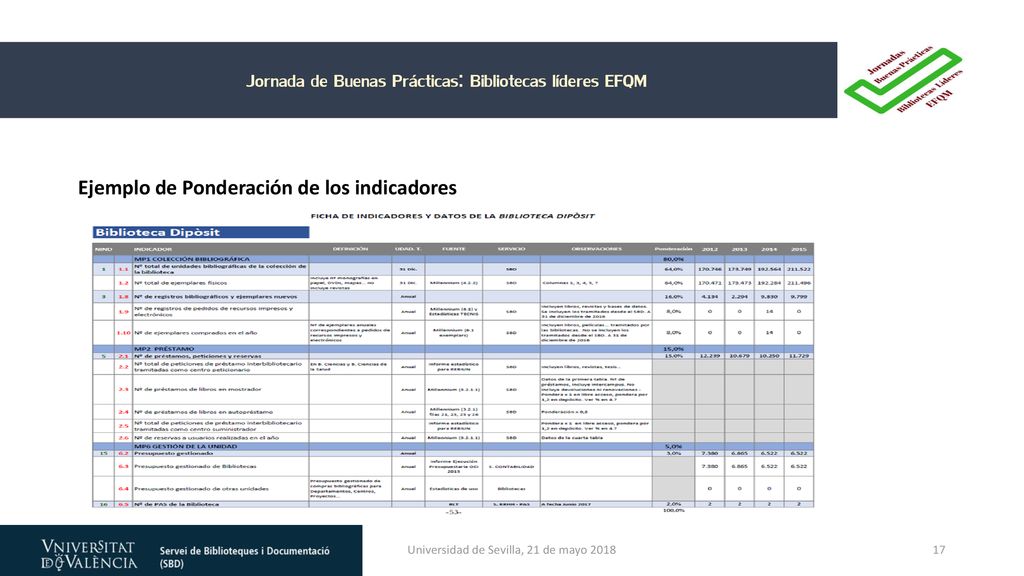Click the slide number '17'
Screen dimensions: 1024x576
pos(938,550)
